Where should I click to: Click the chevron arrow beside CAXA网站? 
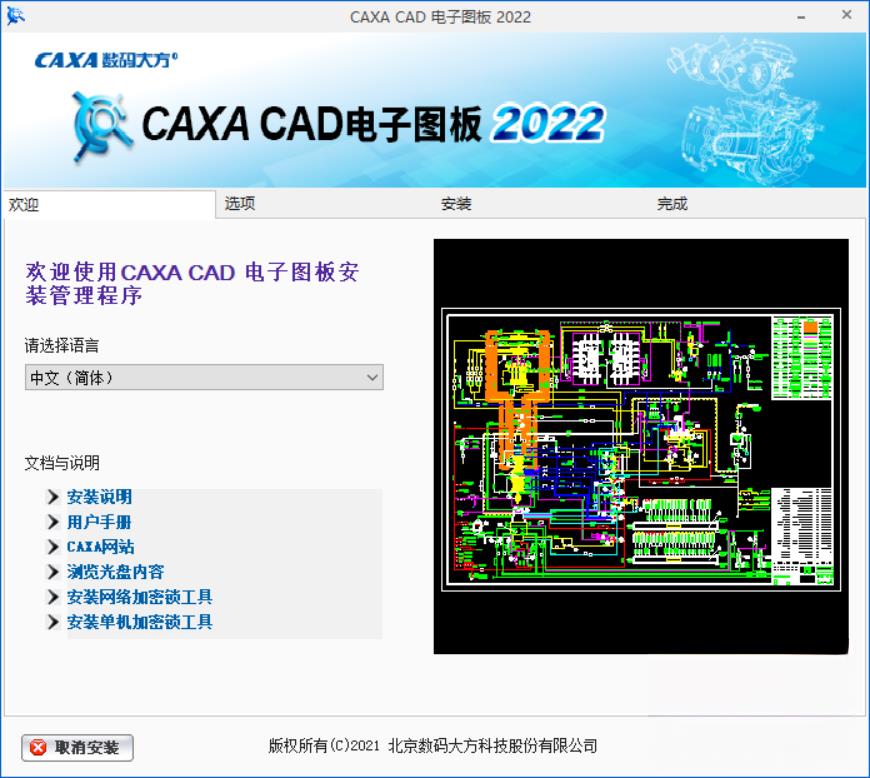53,547
